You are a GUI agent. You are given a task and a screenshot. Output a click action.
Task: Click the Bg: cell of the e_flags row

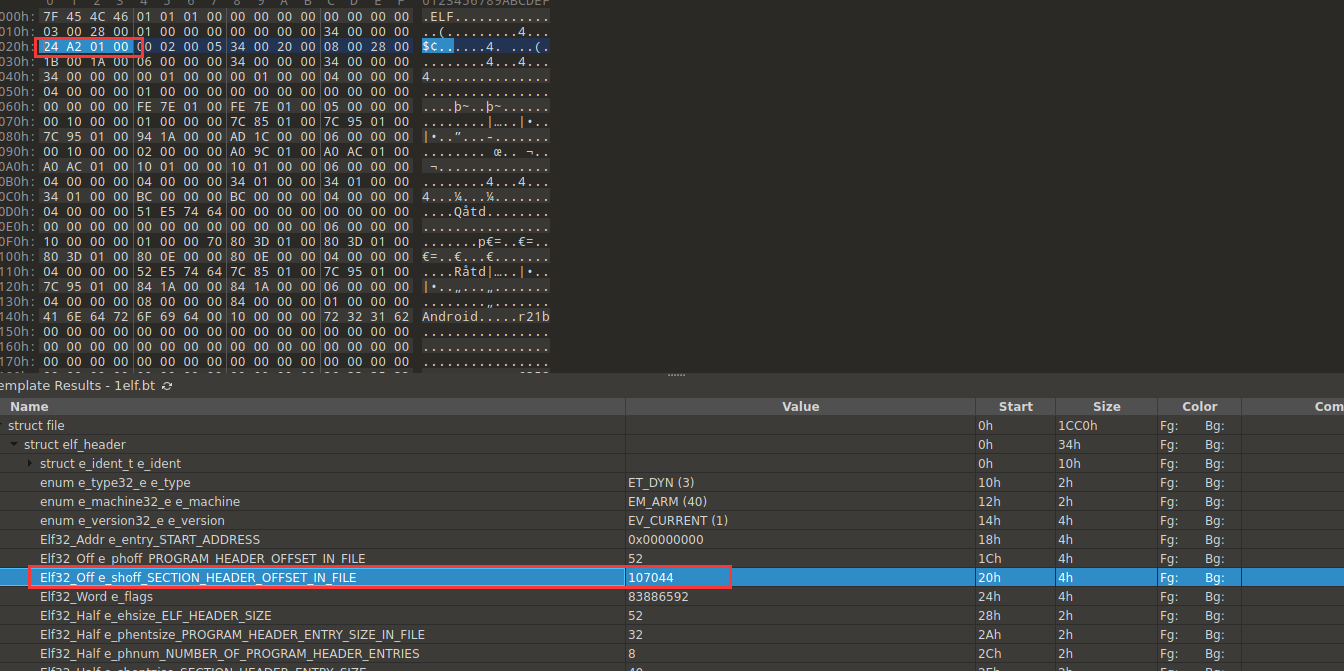(x=1214, y=597)
